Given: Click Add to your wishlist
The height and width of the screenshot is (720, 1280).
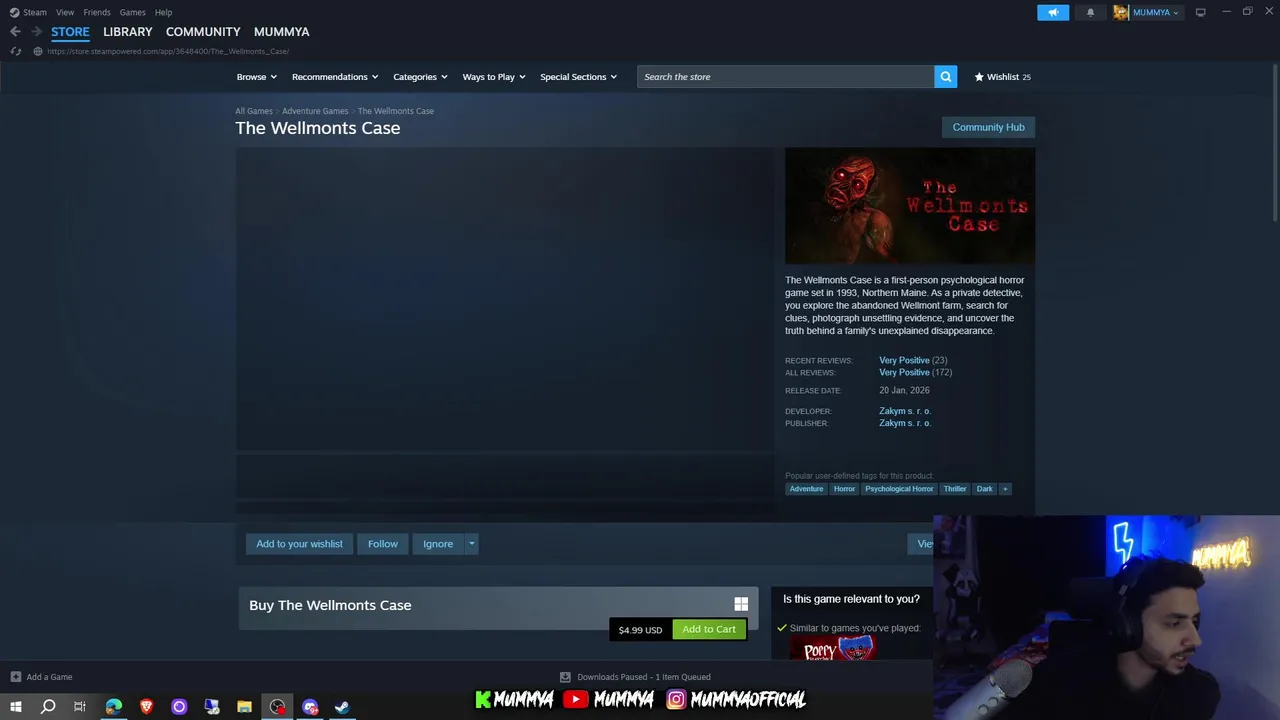Looking at the screenshot, I should pos(299,544).
